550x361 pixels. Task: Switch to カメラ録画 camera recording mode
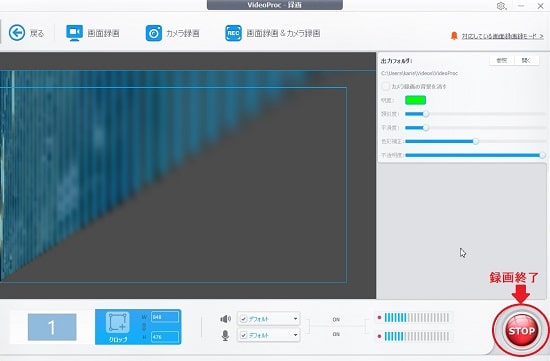tap(173, 33)
